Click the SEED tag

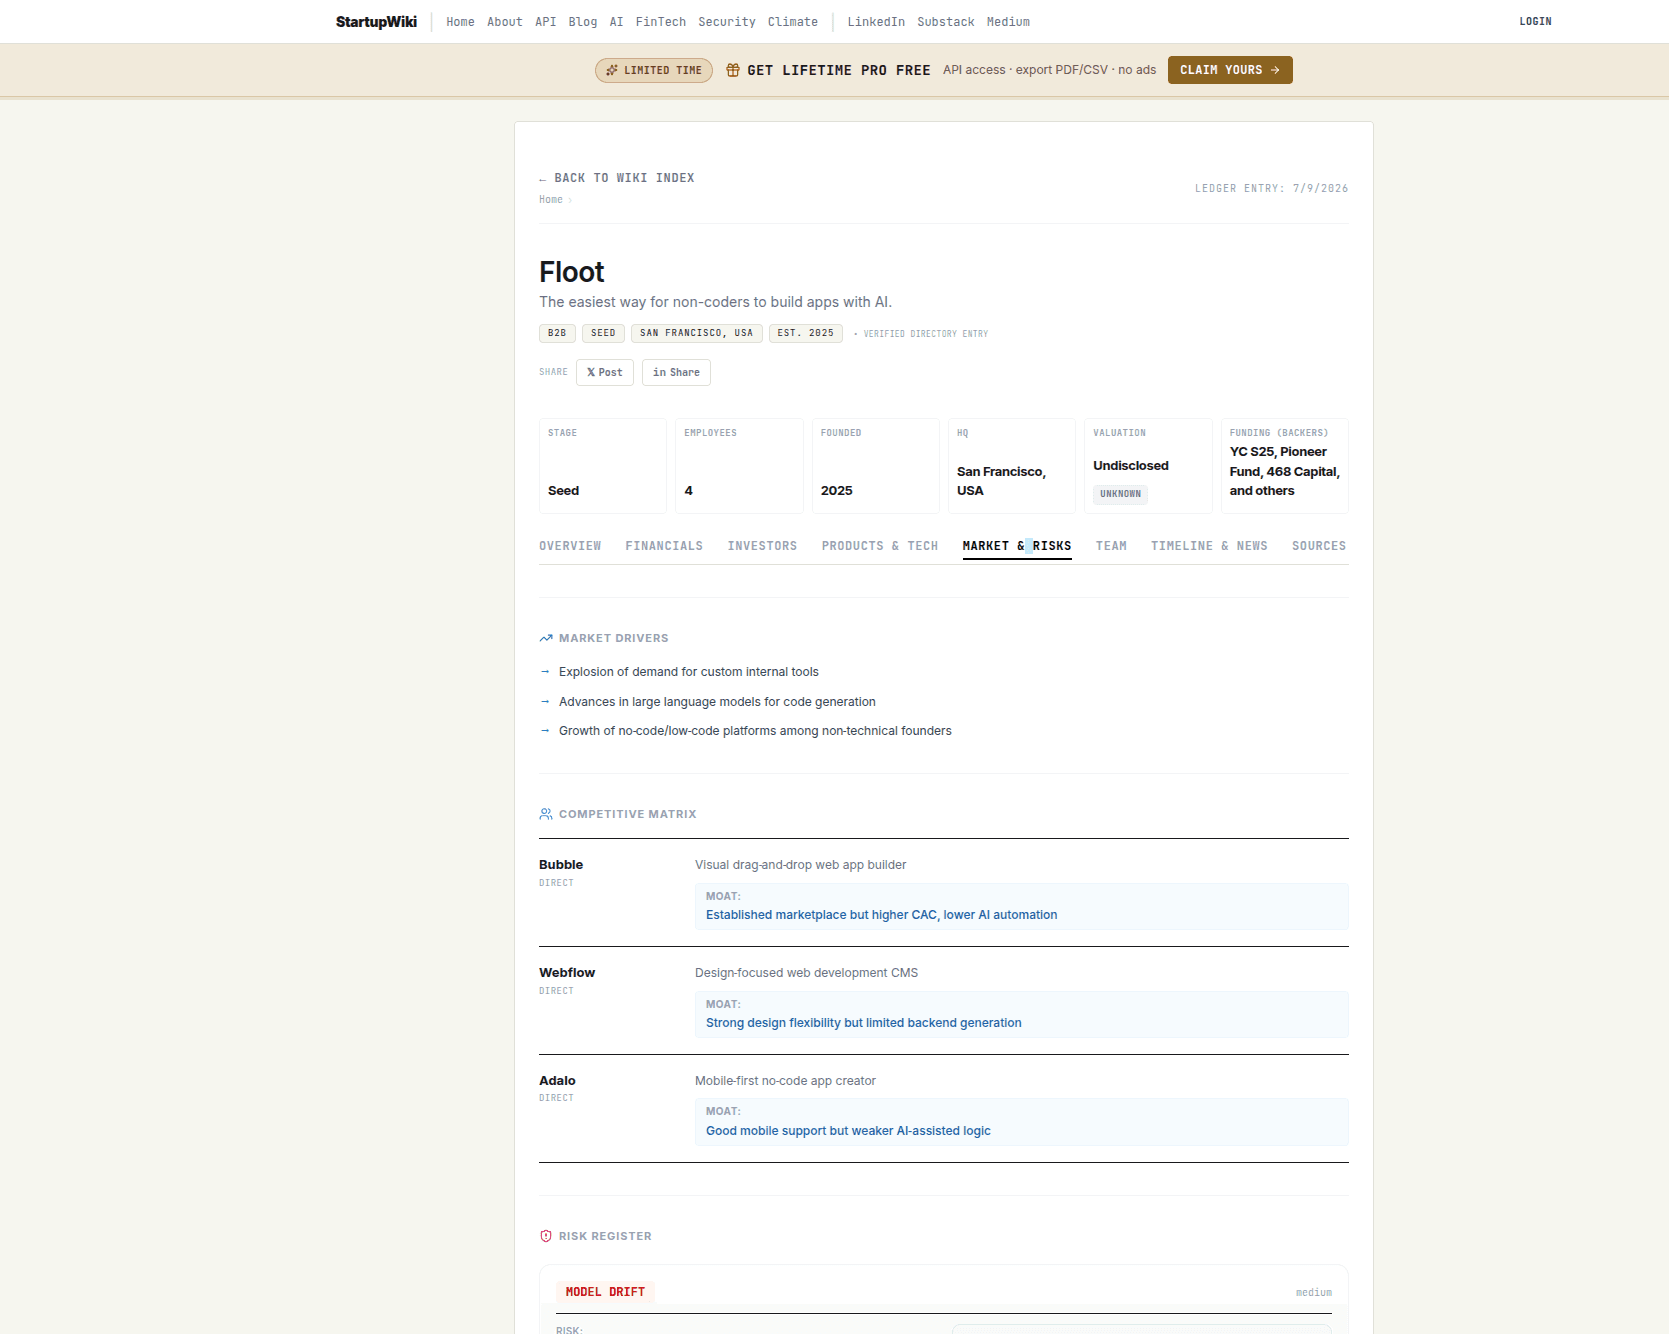tap(603, 333)
